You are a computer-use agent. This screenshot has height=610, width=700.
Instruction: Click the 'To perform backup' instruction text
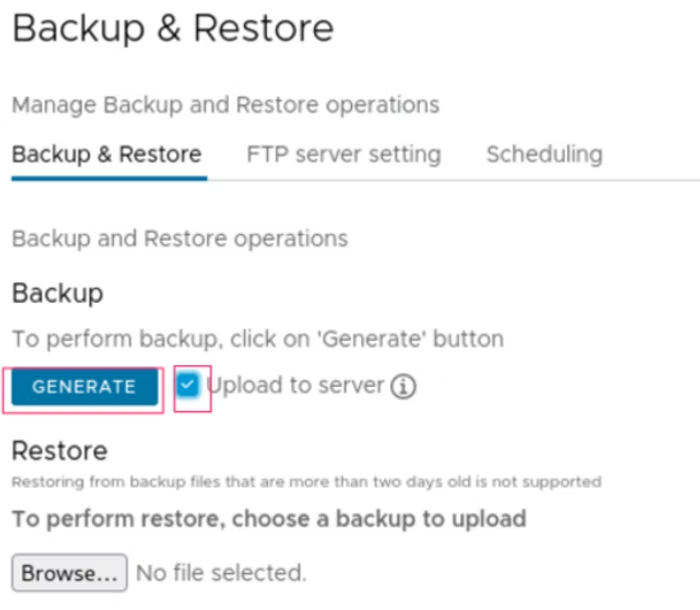257,338
